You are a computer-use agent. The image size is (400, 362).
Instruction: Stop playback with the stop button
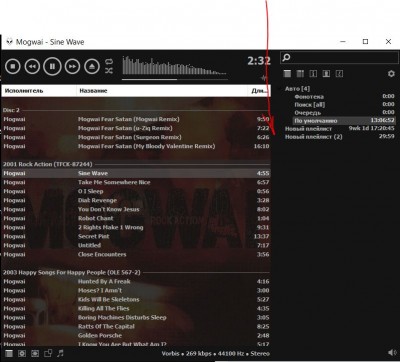(13, 66)
